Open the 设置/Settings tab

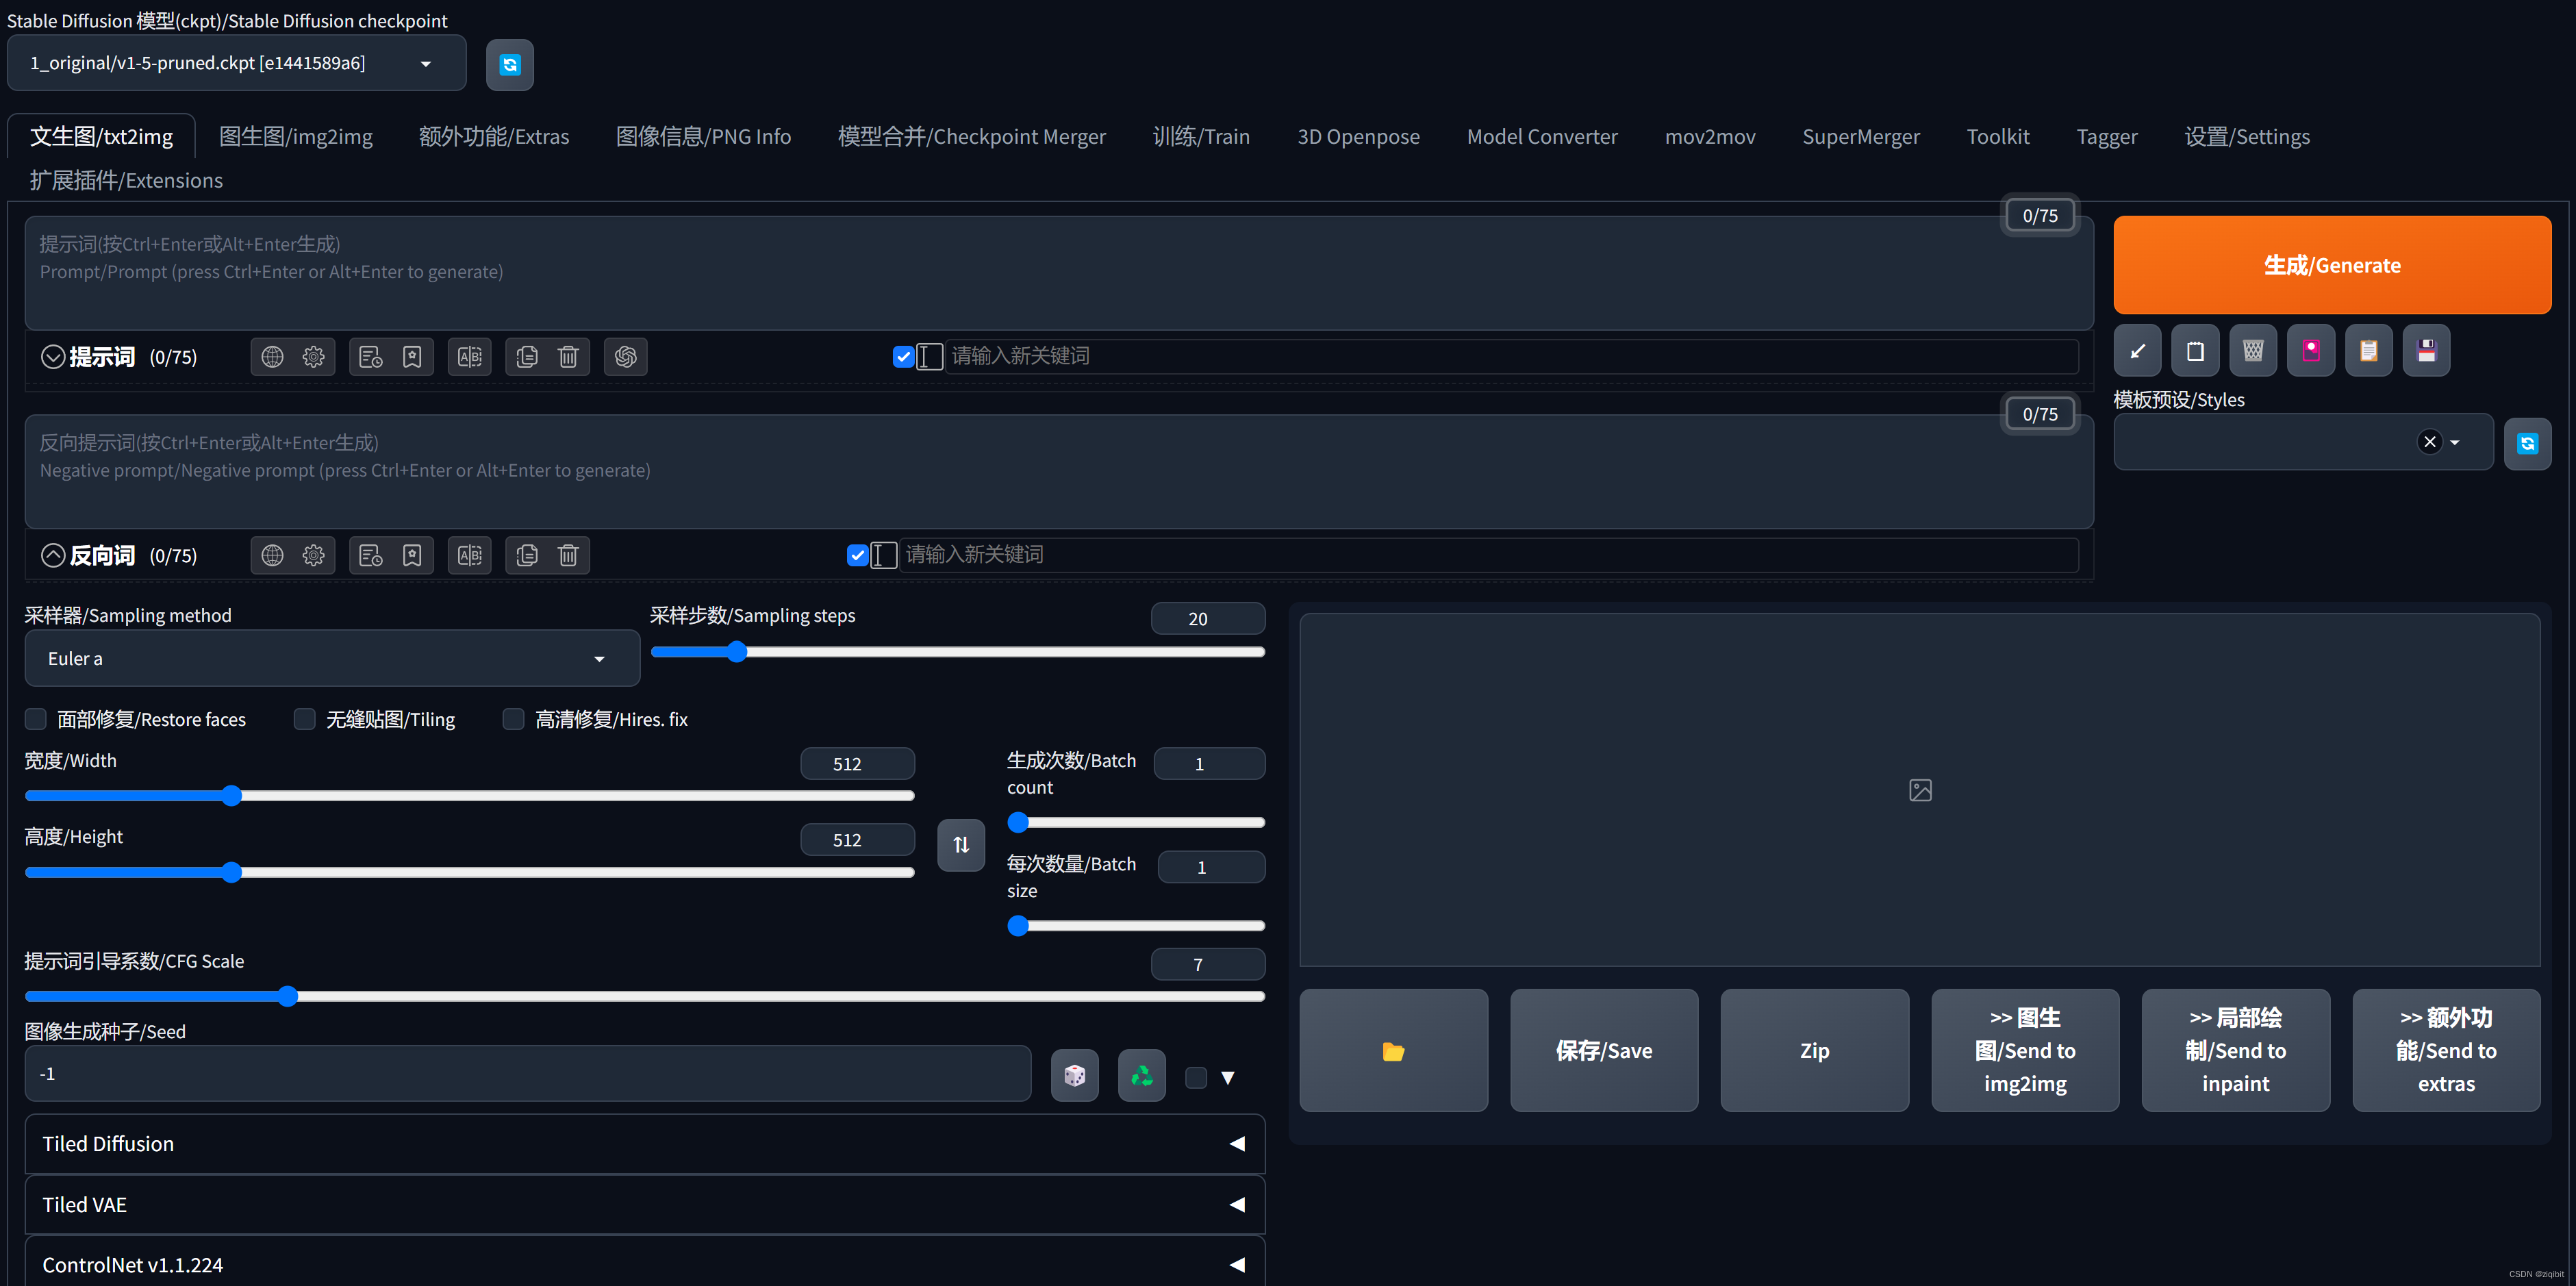click(2247, 137)
